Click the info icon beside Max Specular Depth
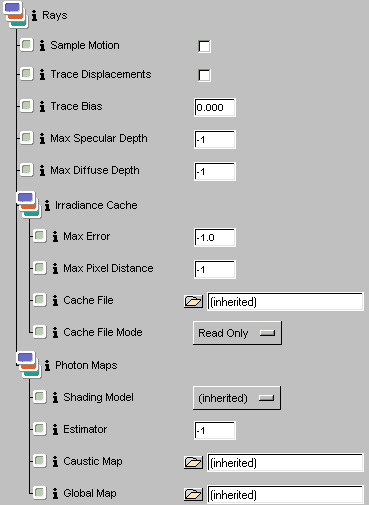 point(42,138)
